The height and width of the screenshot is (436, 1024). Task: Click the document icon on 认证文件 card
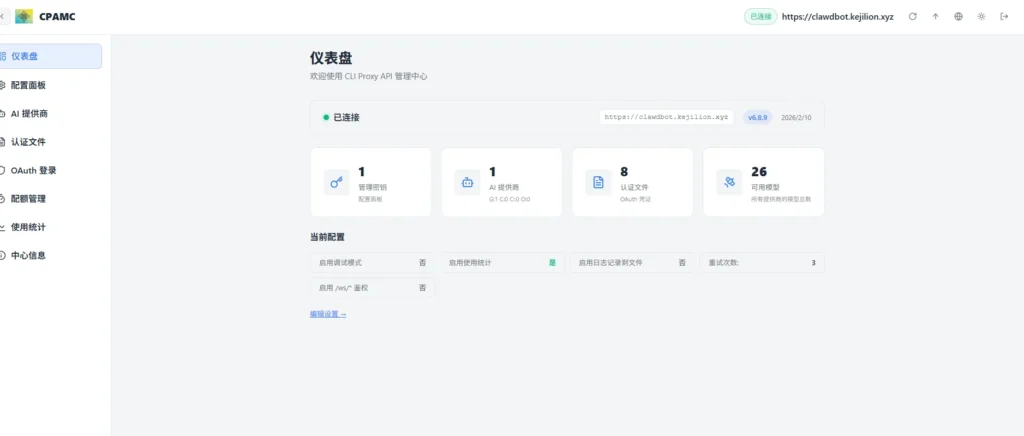598,182
